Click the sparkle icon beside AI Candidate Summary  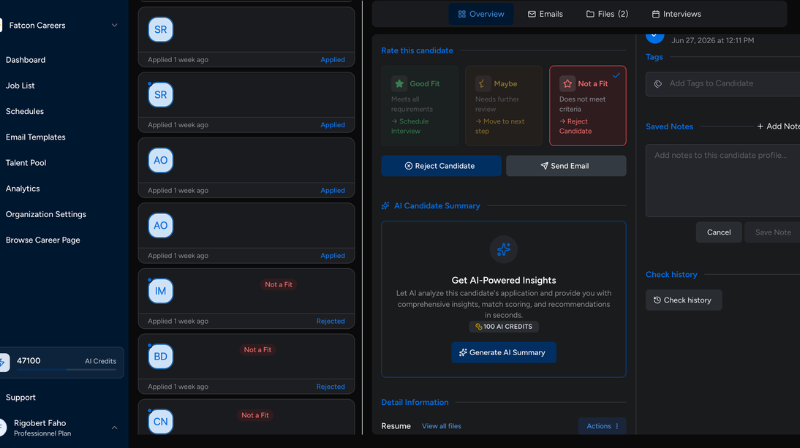385,206
